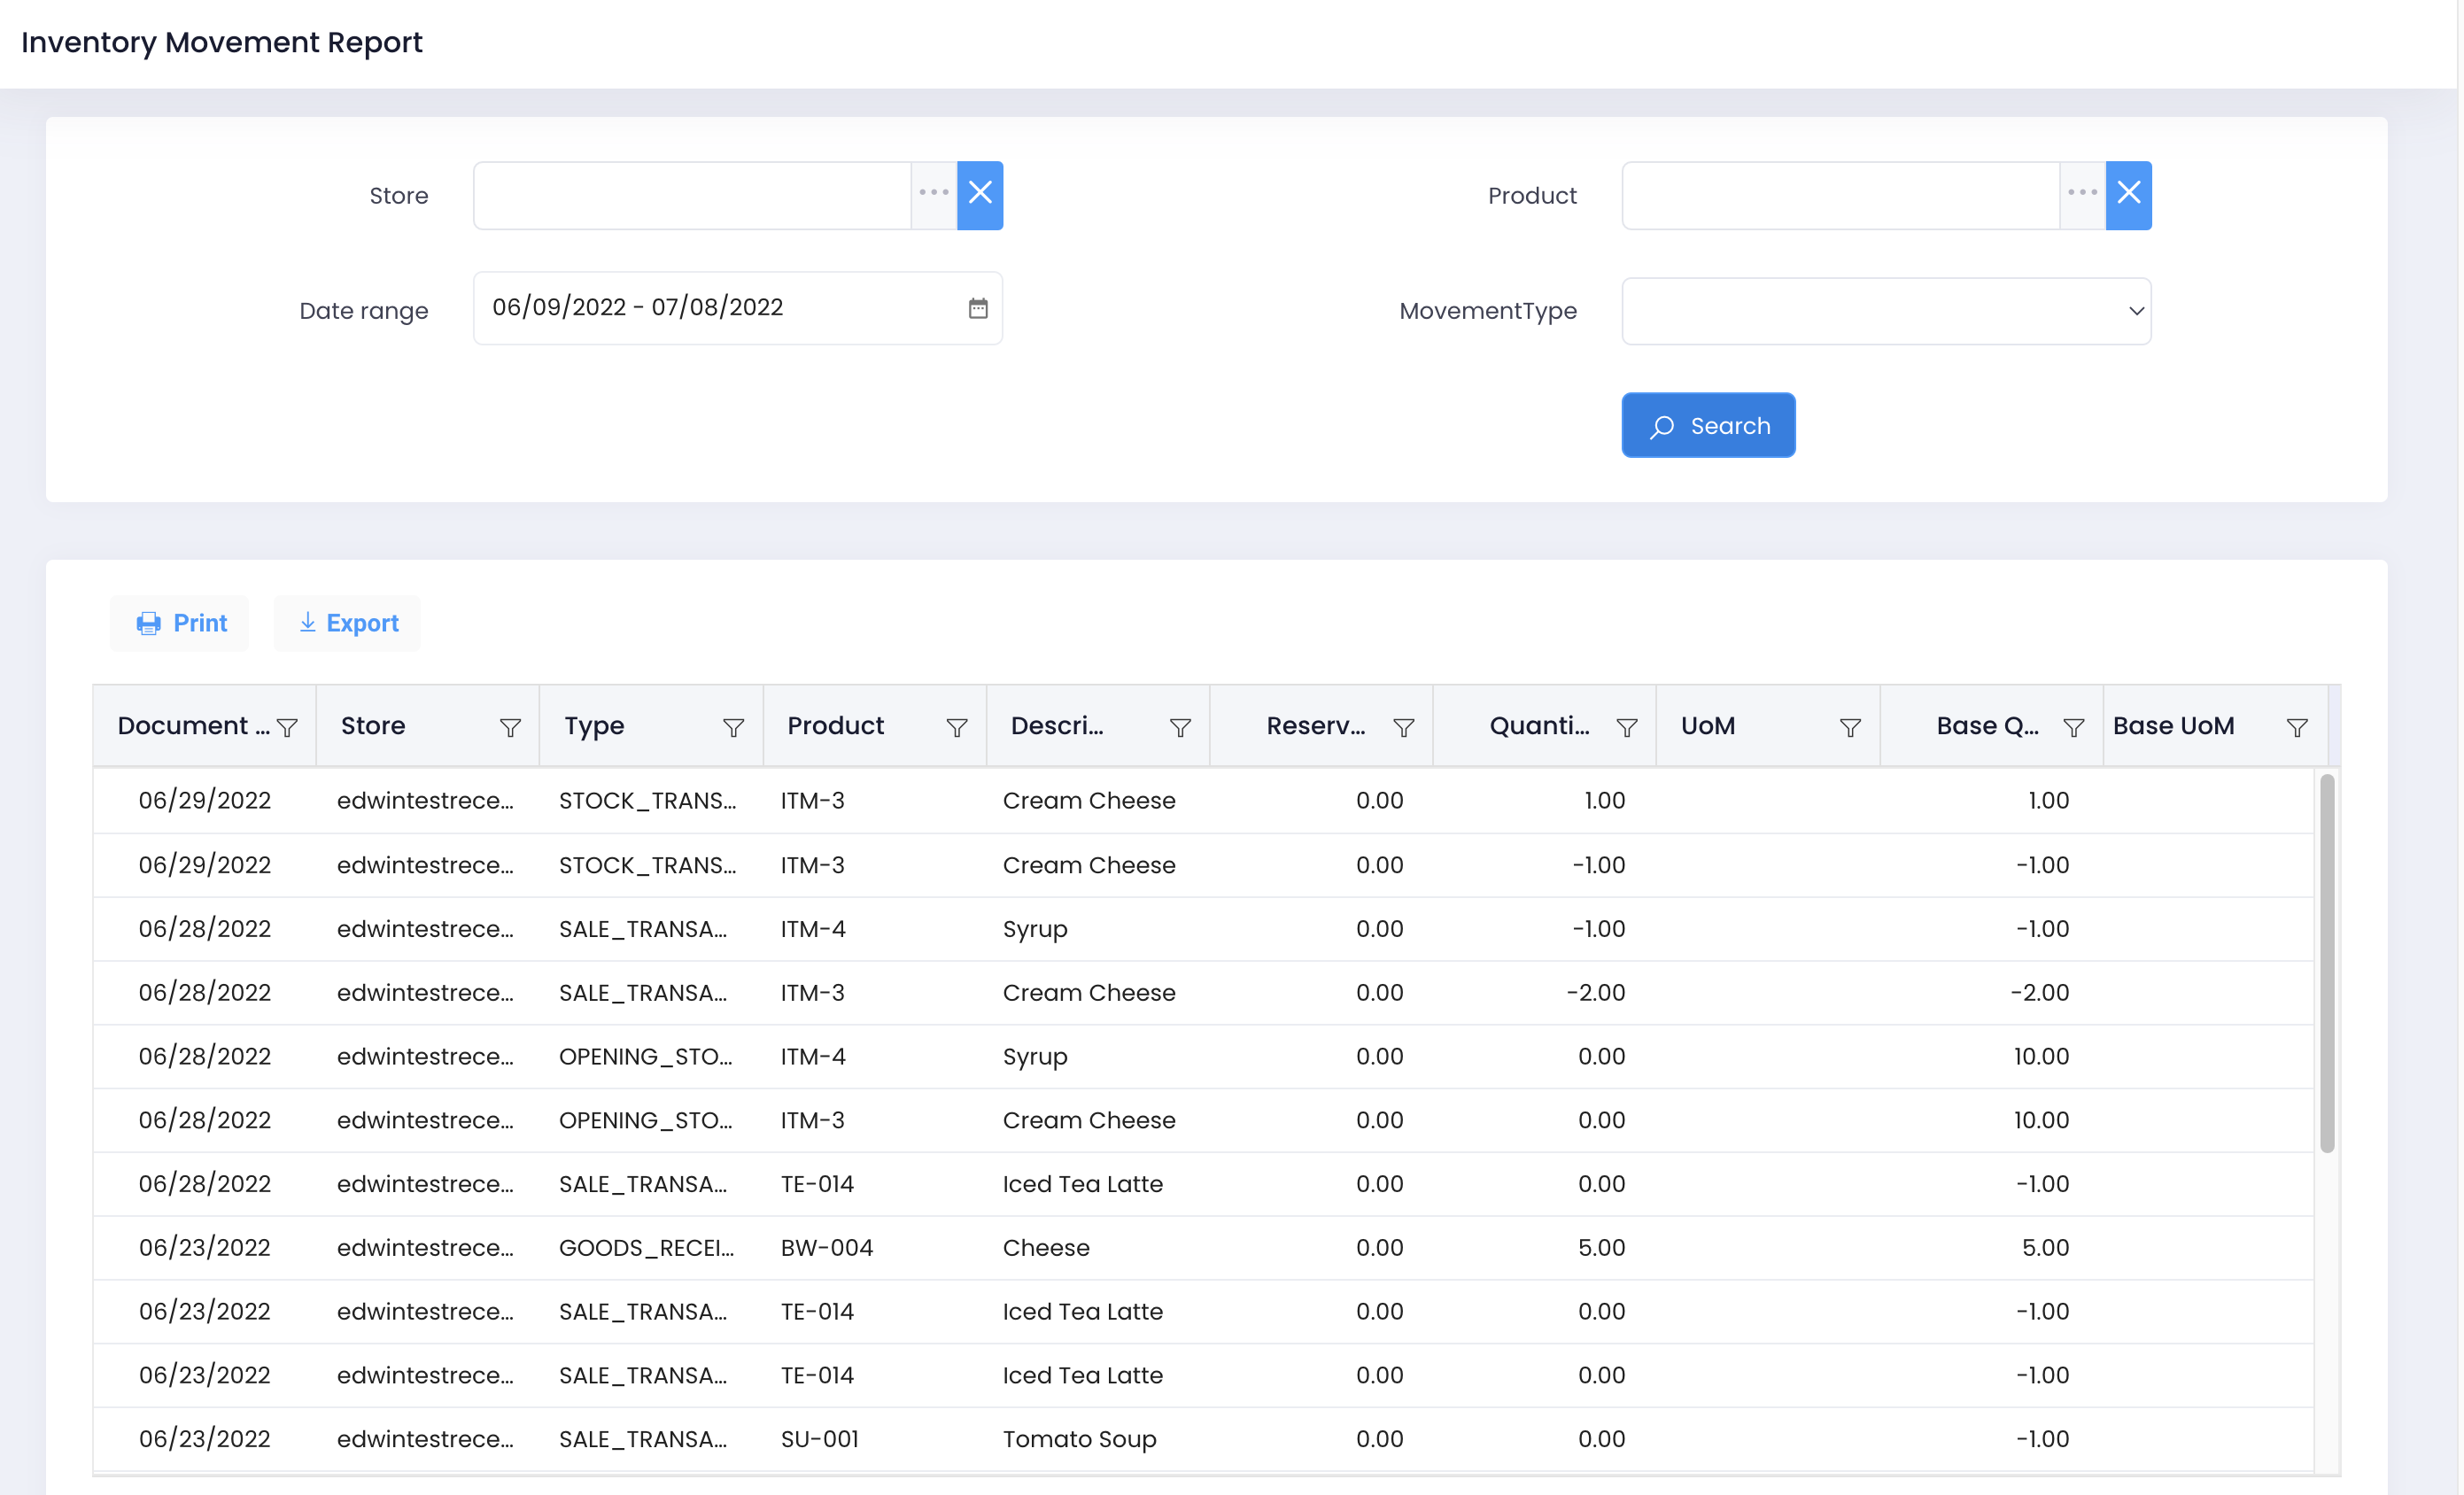Edit the Date range field
Screen dimensions: 2464x1495
point(738,308)
